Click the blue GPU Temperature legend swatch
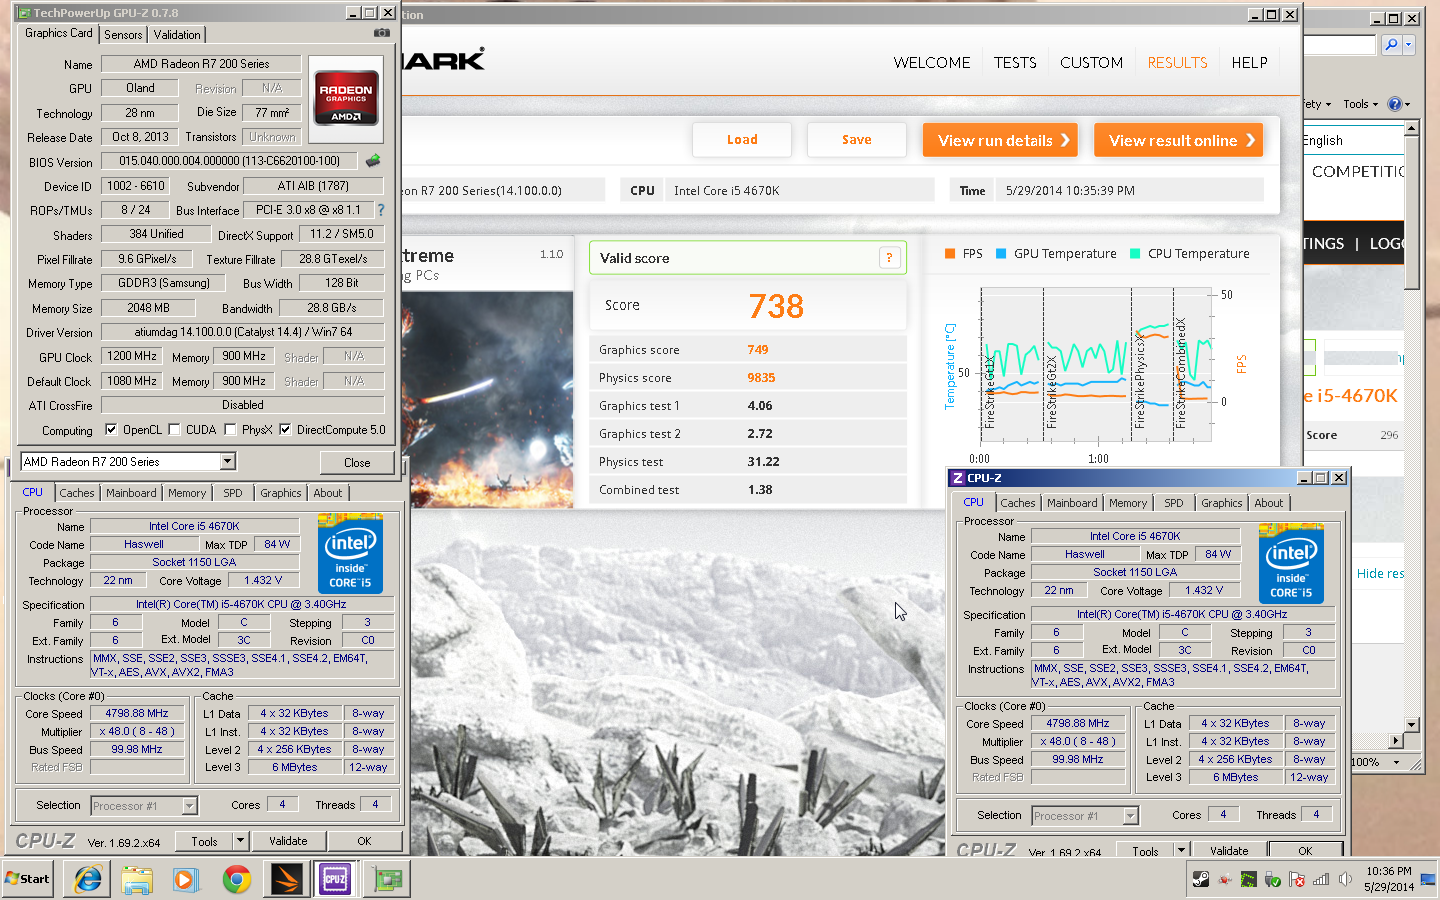Viewport: 1440px width, 900px height. point(1001,254)
